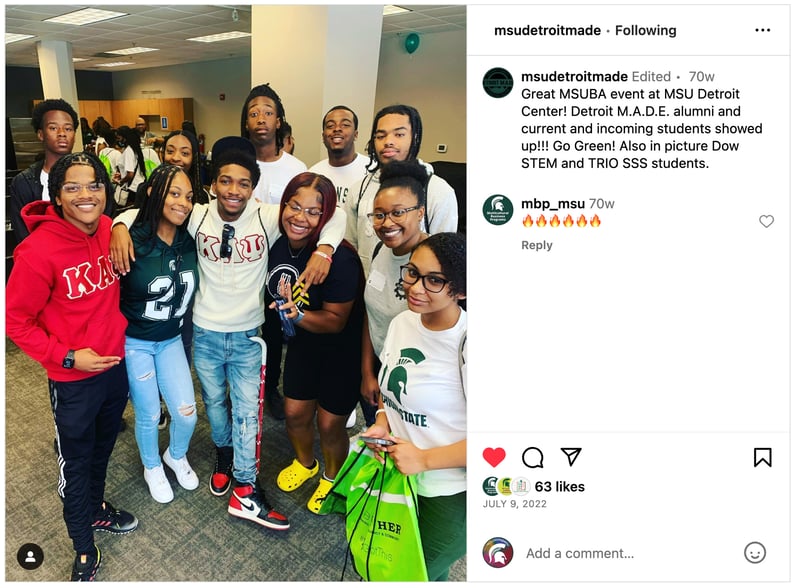Click the July 9, 2022 date
The width and height of the screenshot is (797, 588).
pos(514,504)
